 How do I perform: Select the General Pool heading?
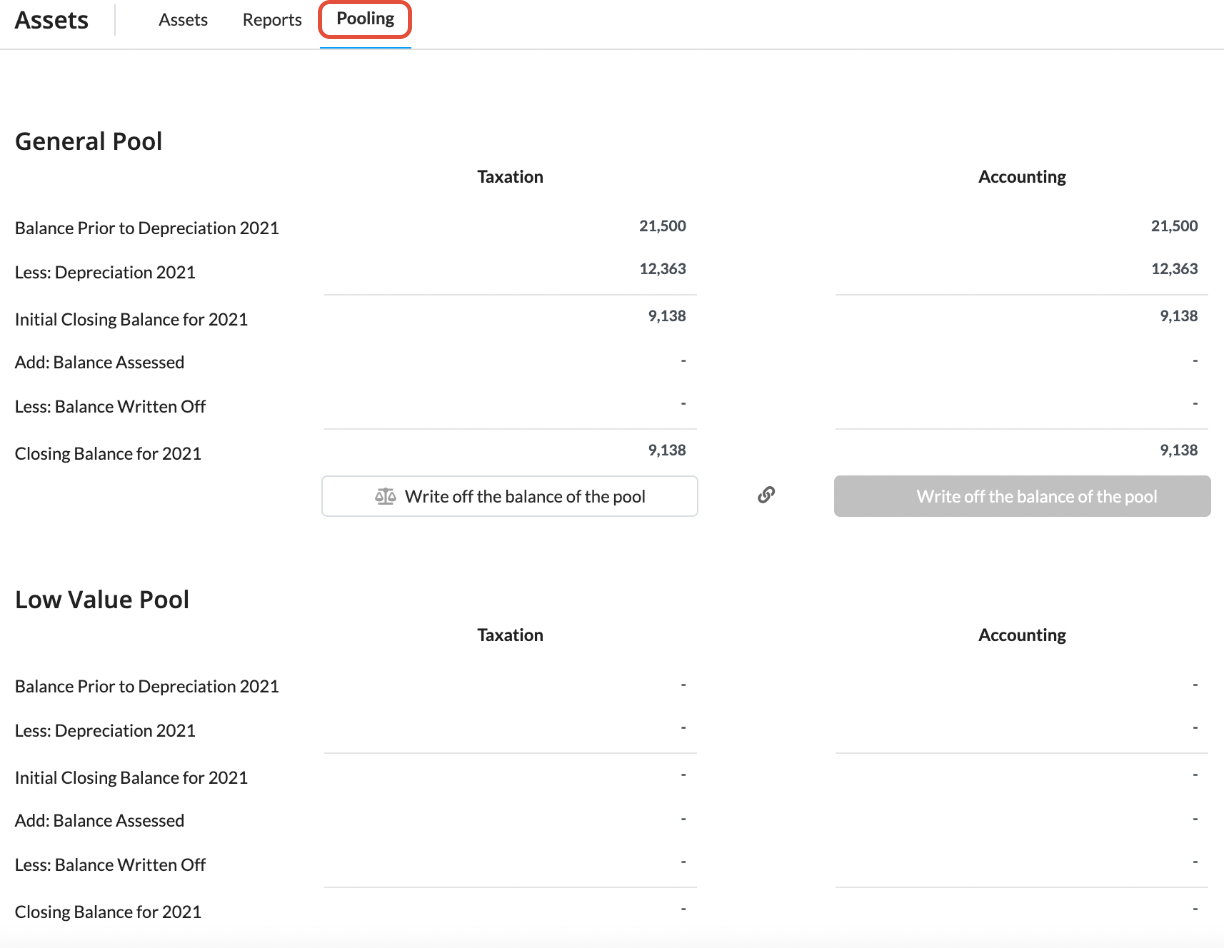pos(89,141)
